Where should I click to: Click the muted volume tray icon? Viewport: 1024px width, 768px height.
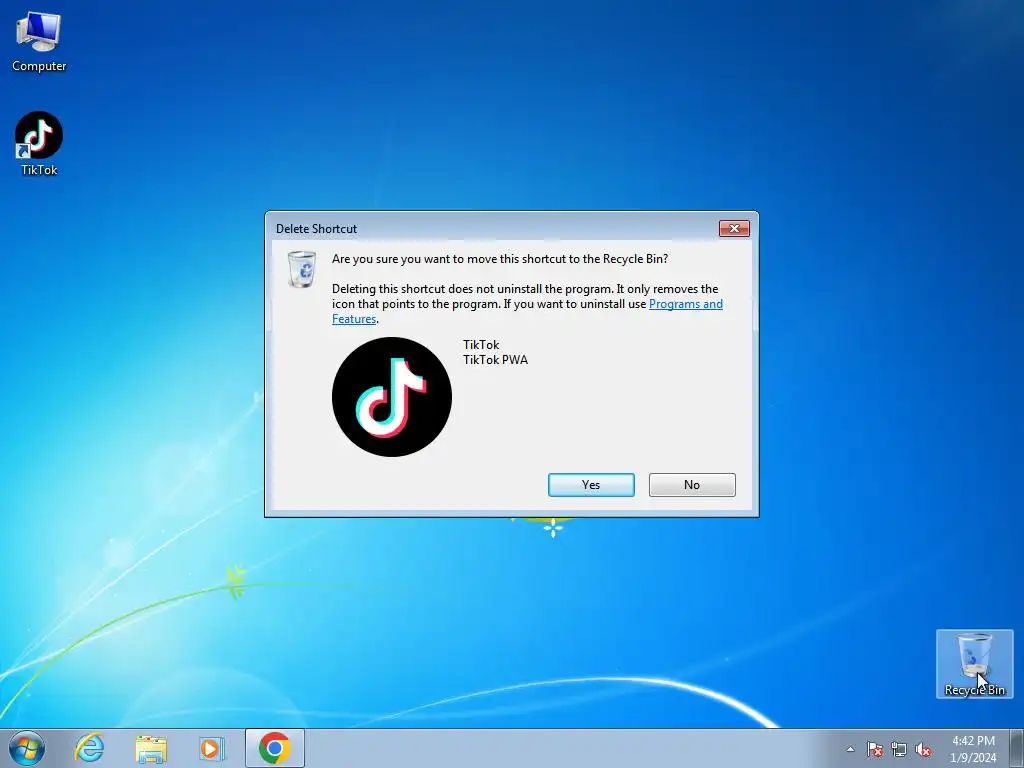tap(923, 749)
